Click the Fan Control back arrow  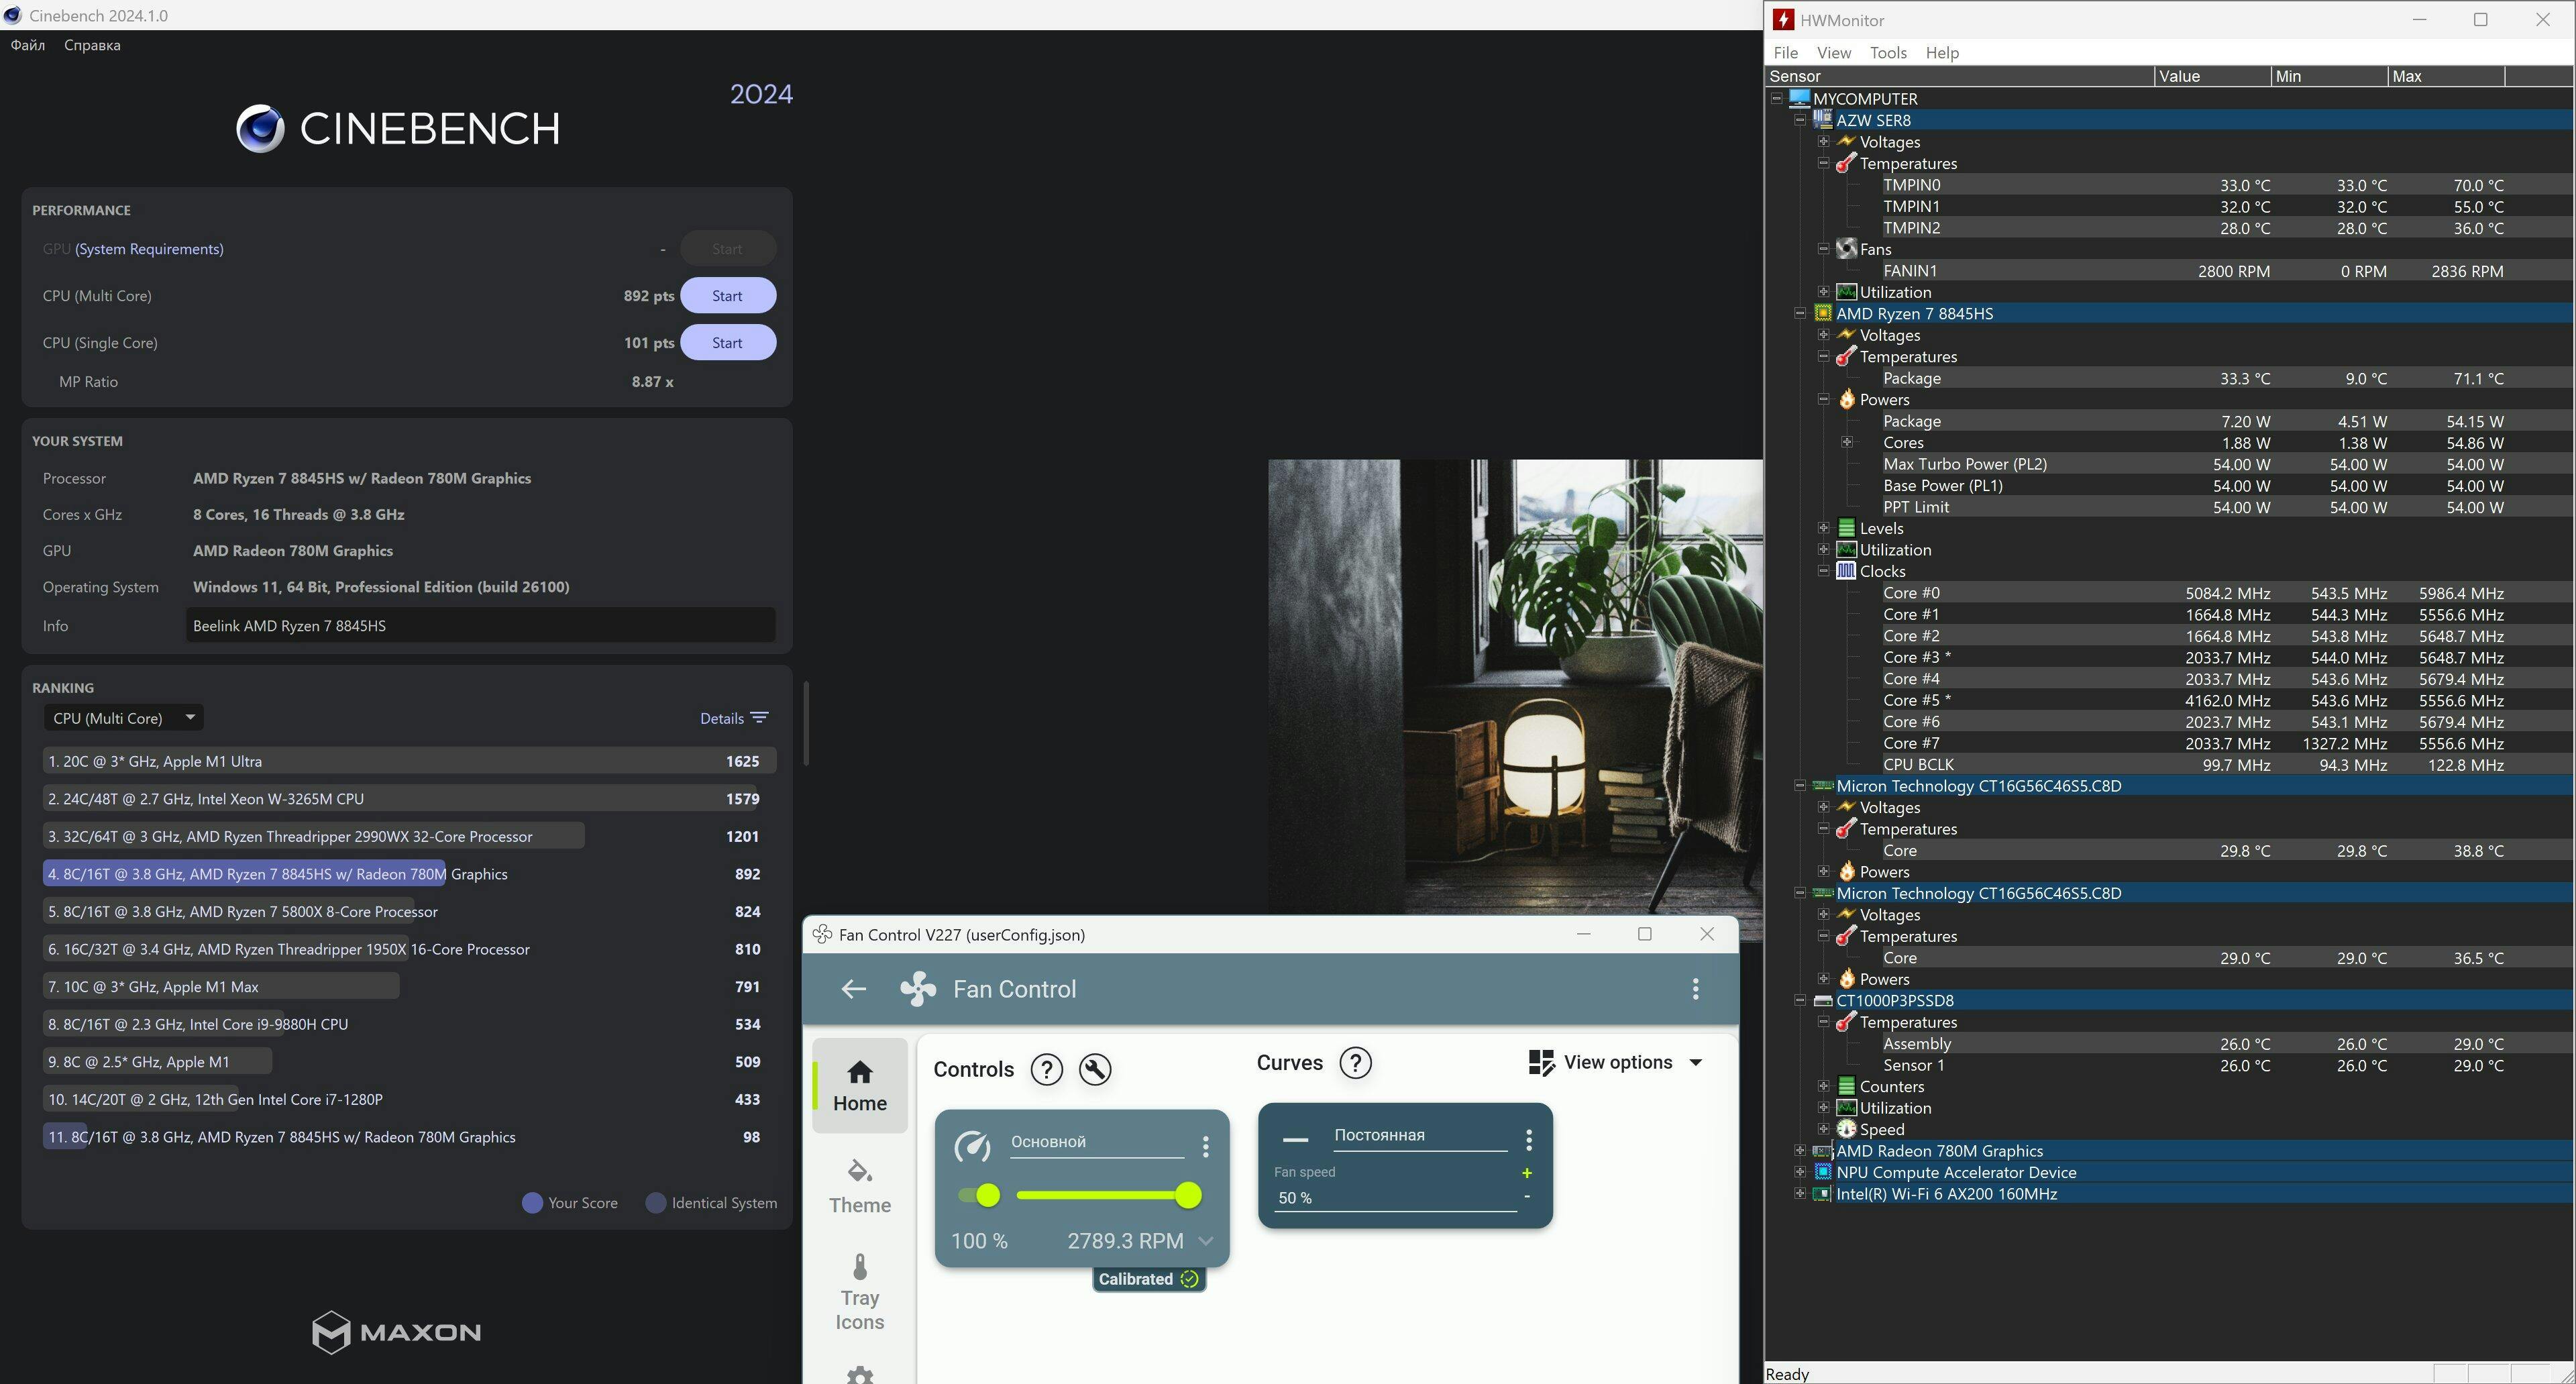853,989
